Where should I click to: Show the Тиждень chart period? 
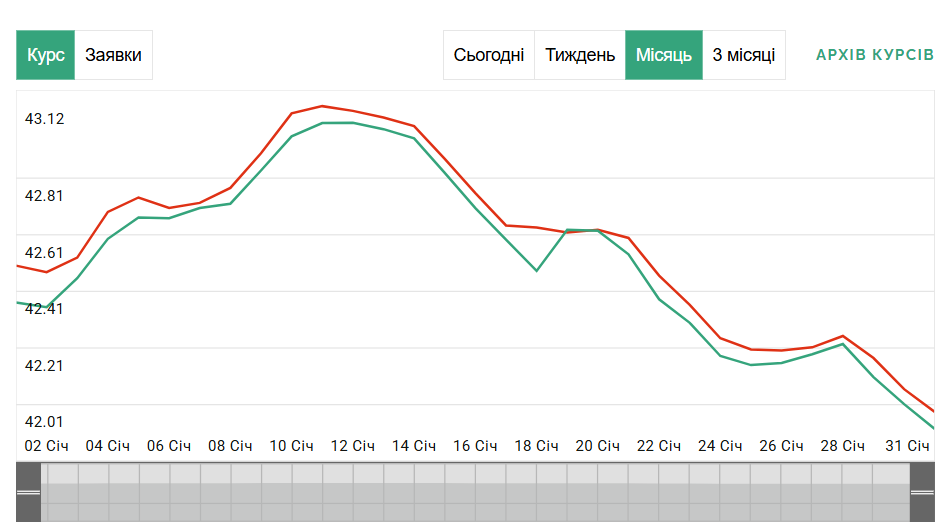coord(580,55)
